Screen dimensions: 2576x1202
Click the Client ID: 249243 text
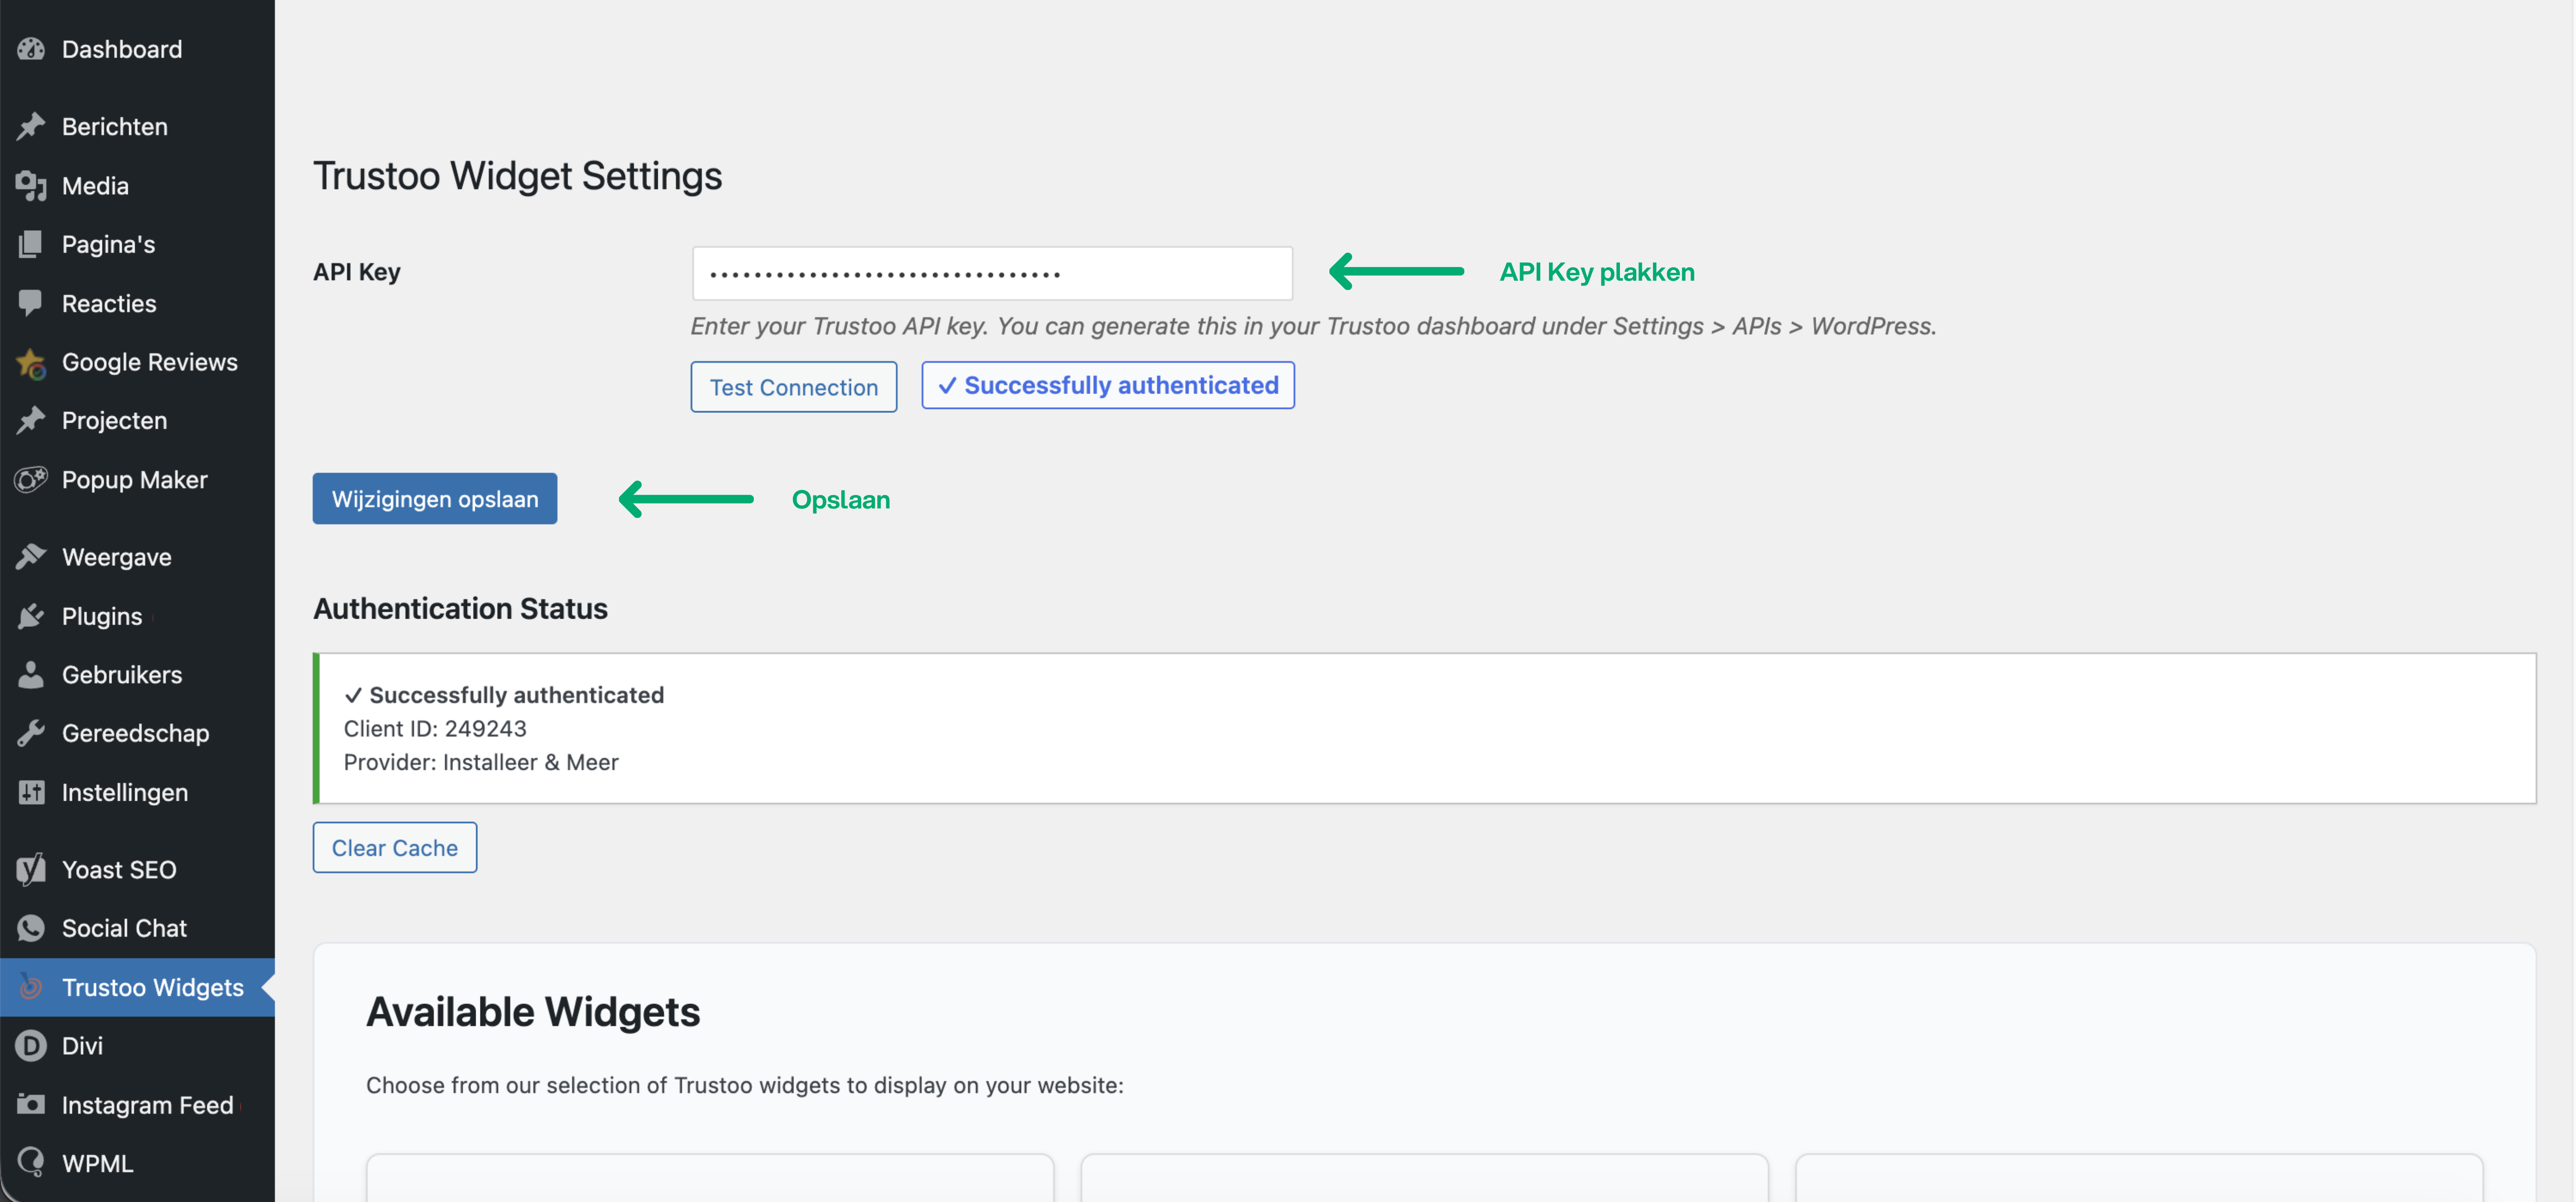pos(435,728)
